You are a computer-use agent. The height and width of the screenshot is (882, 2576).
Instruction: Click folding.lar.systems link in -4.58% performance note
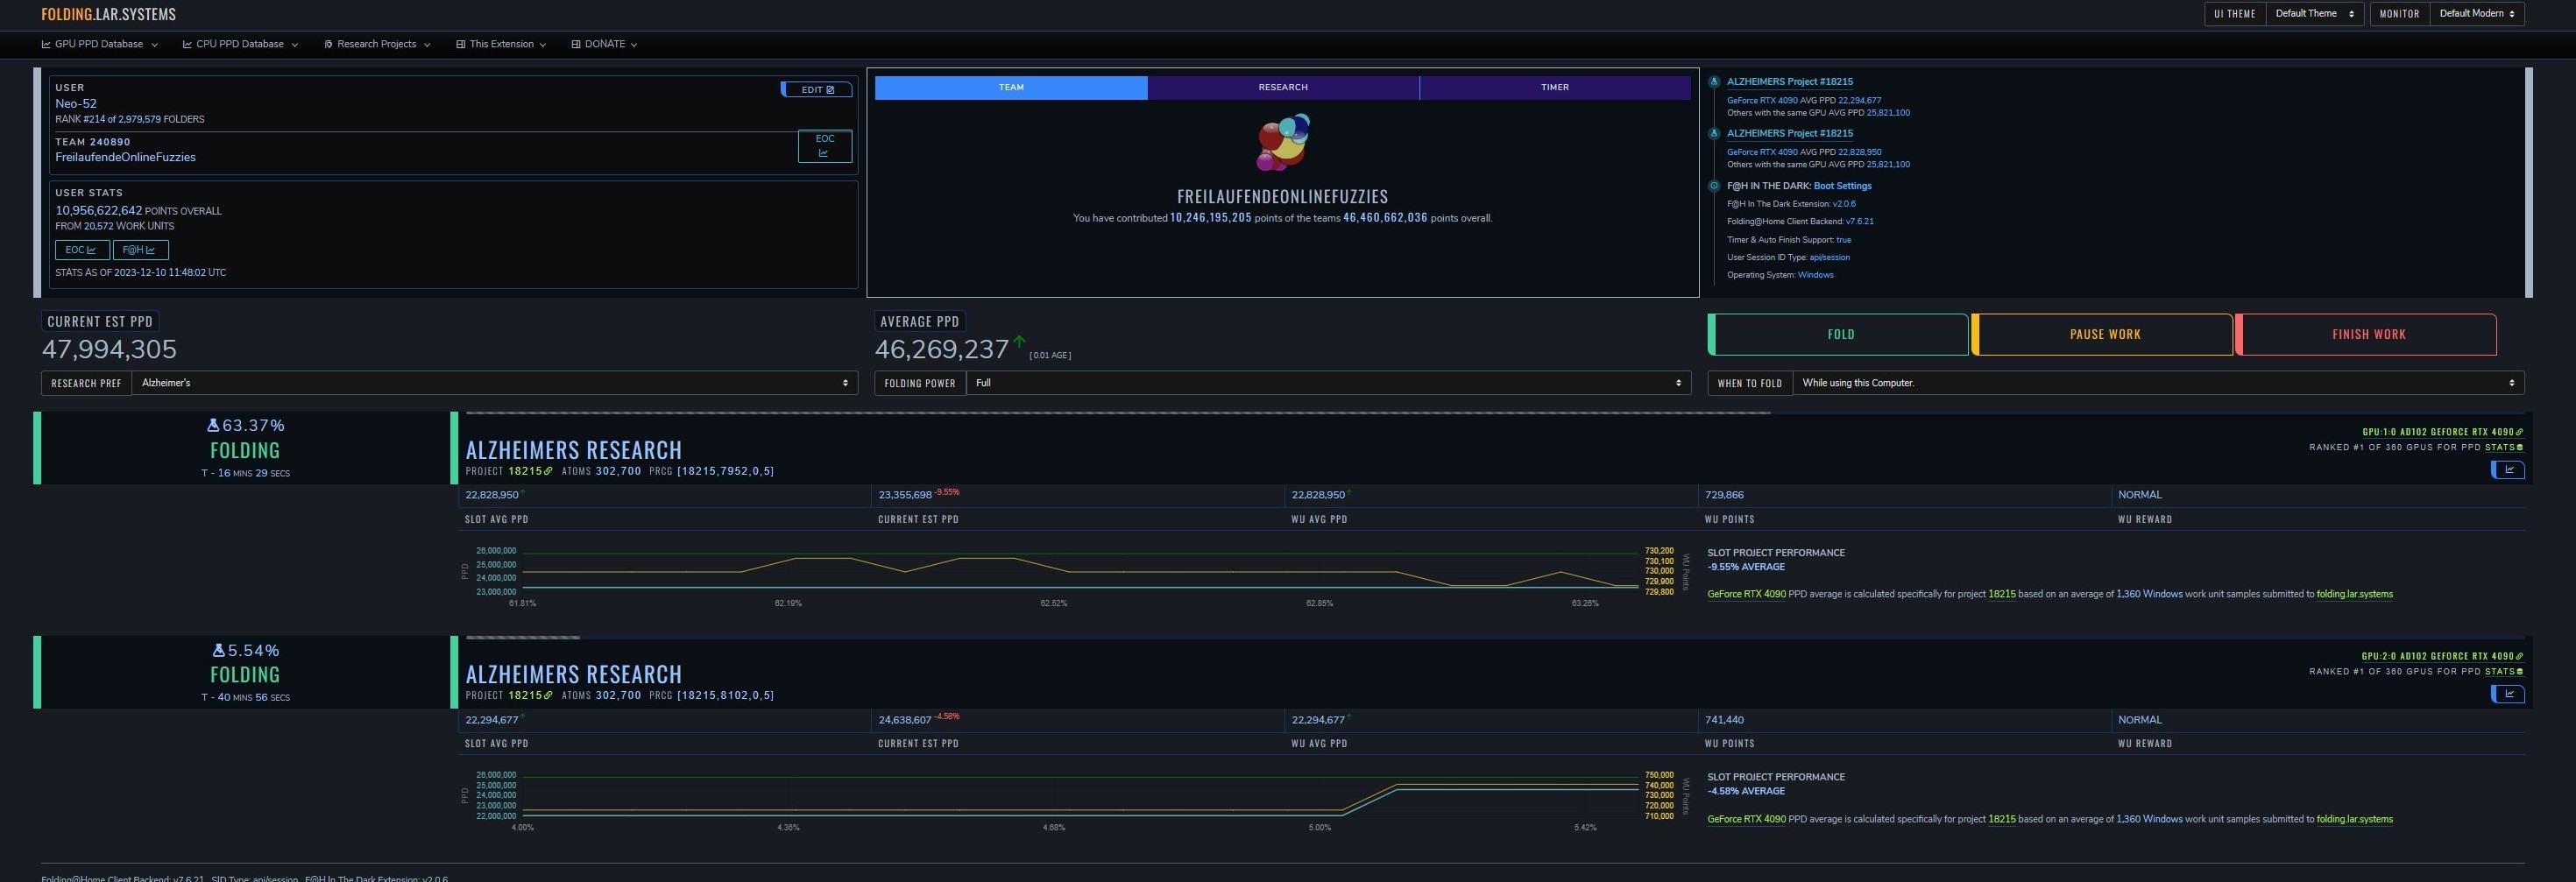point(2354,819)
